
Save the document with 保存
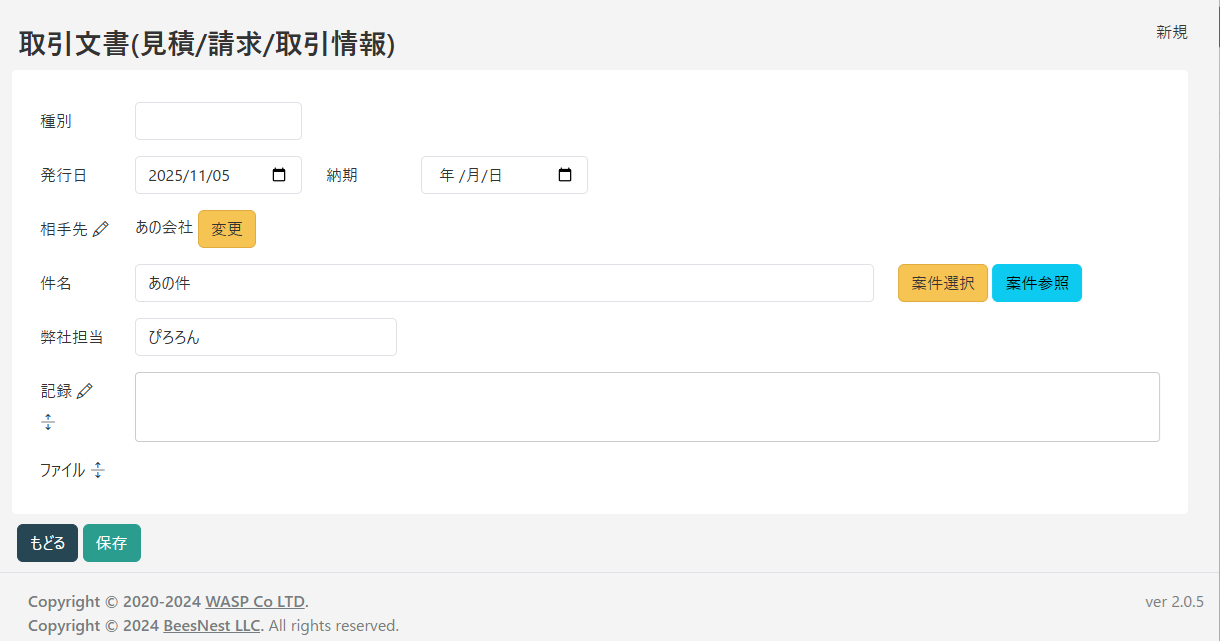112,543
